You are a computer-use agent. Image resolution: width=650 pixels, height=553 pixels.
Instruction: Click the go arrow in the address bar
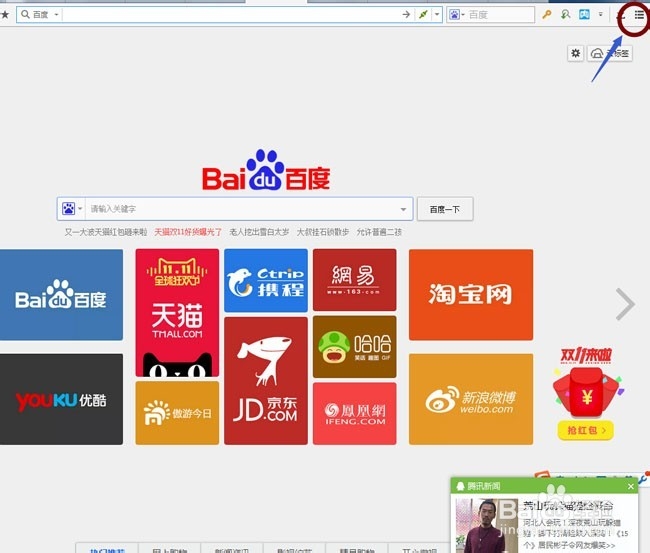coord(406,15)
